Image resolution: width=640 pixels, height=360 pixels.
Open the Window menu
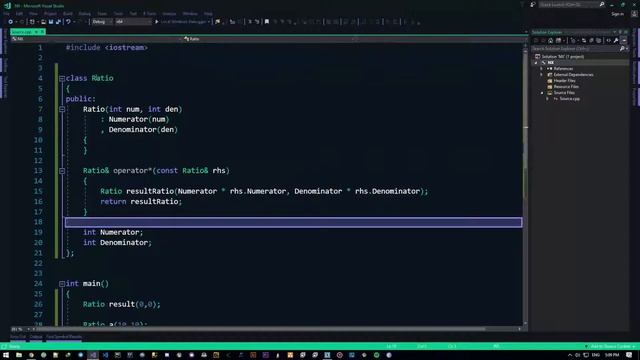(190, 13)
